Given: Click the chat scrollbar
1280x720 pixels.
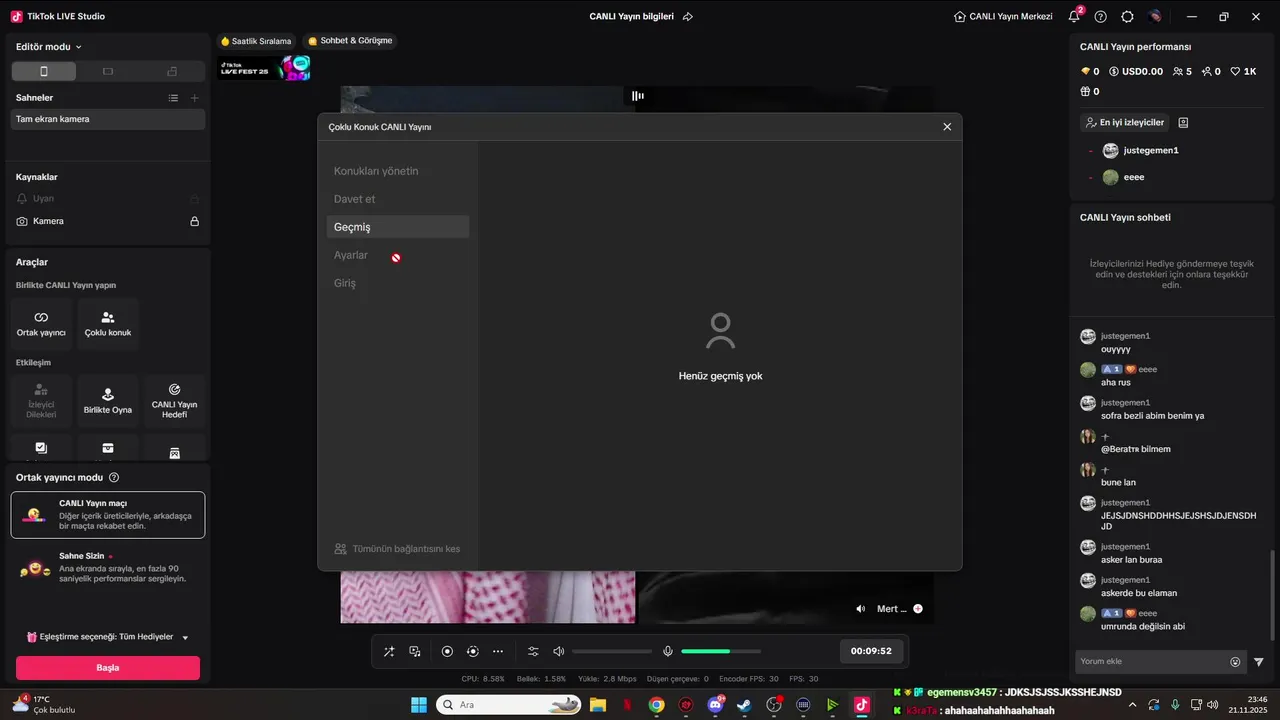Looking at the screenshot, I should [1273, 595].
